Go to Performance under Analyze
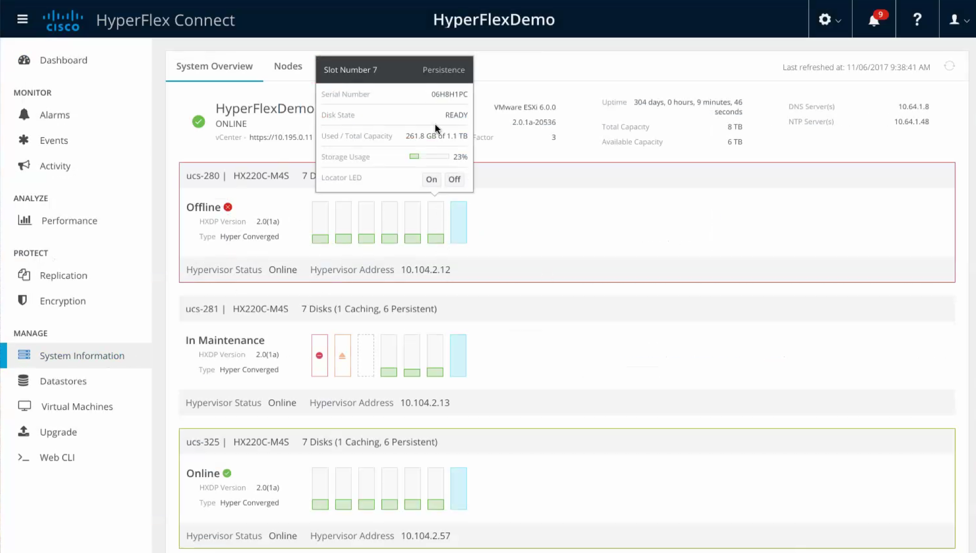Viewport: 976px width, 553px height. (68, 220)
